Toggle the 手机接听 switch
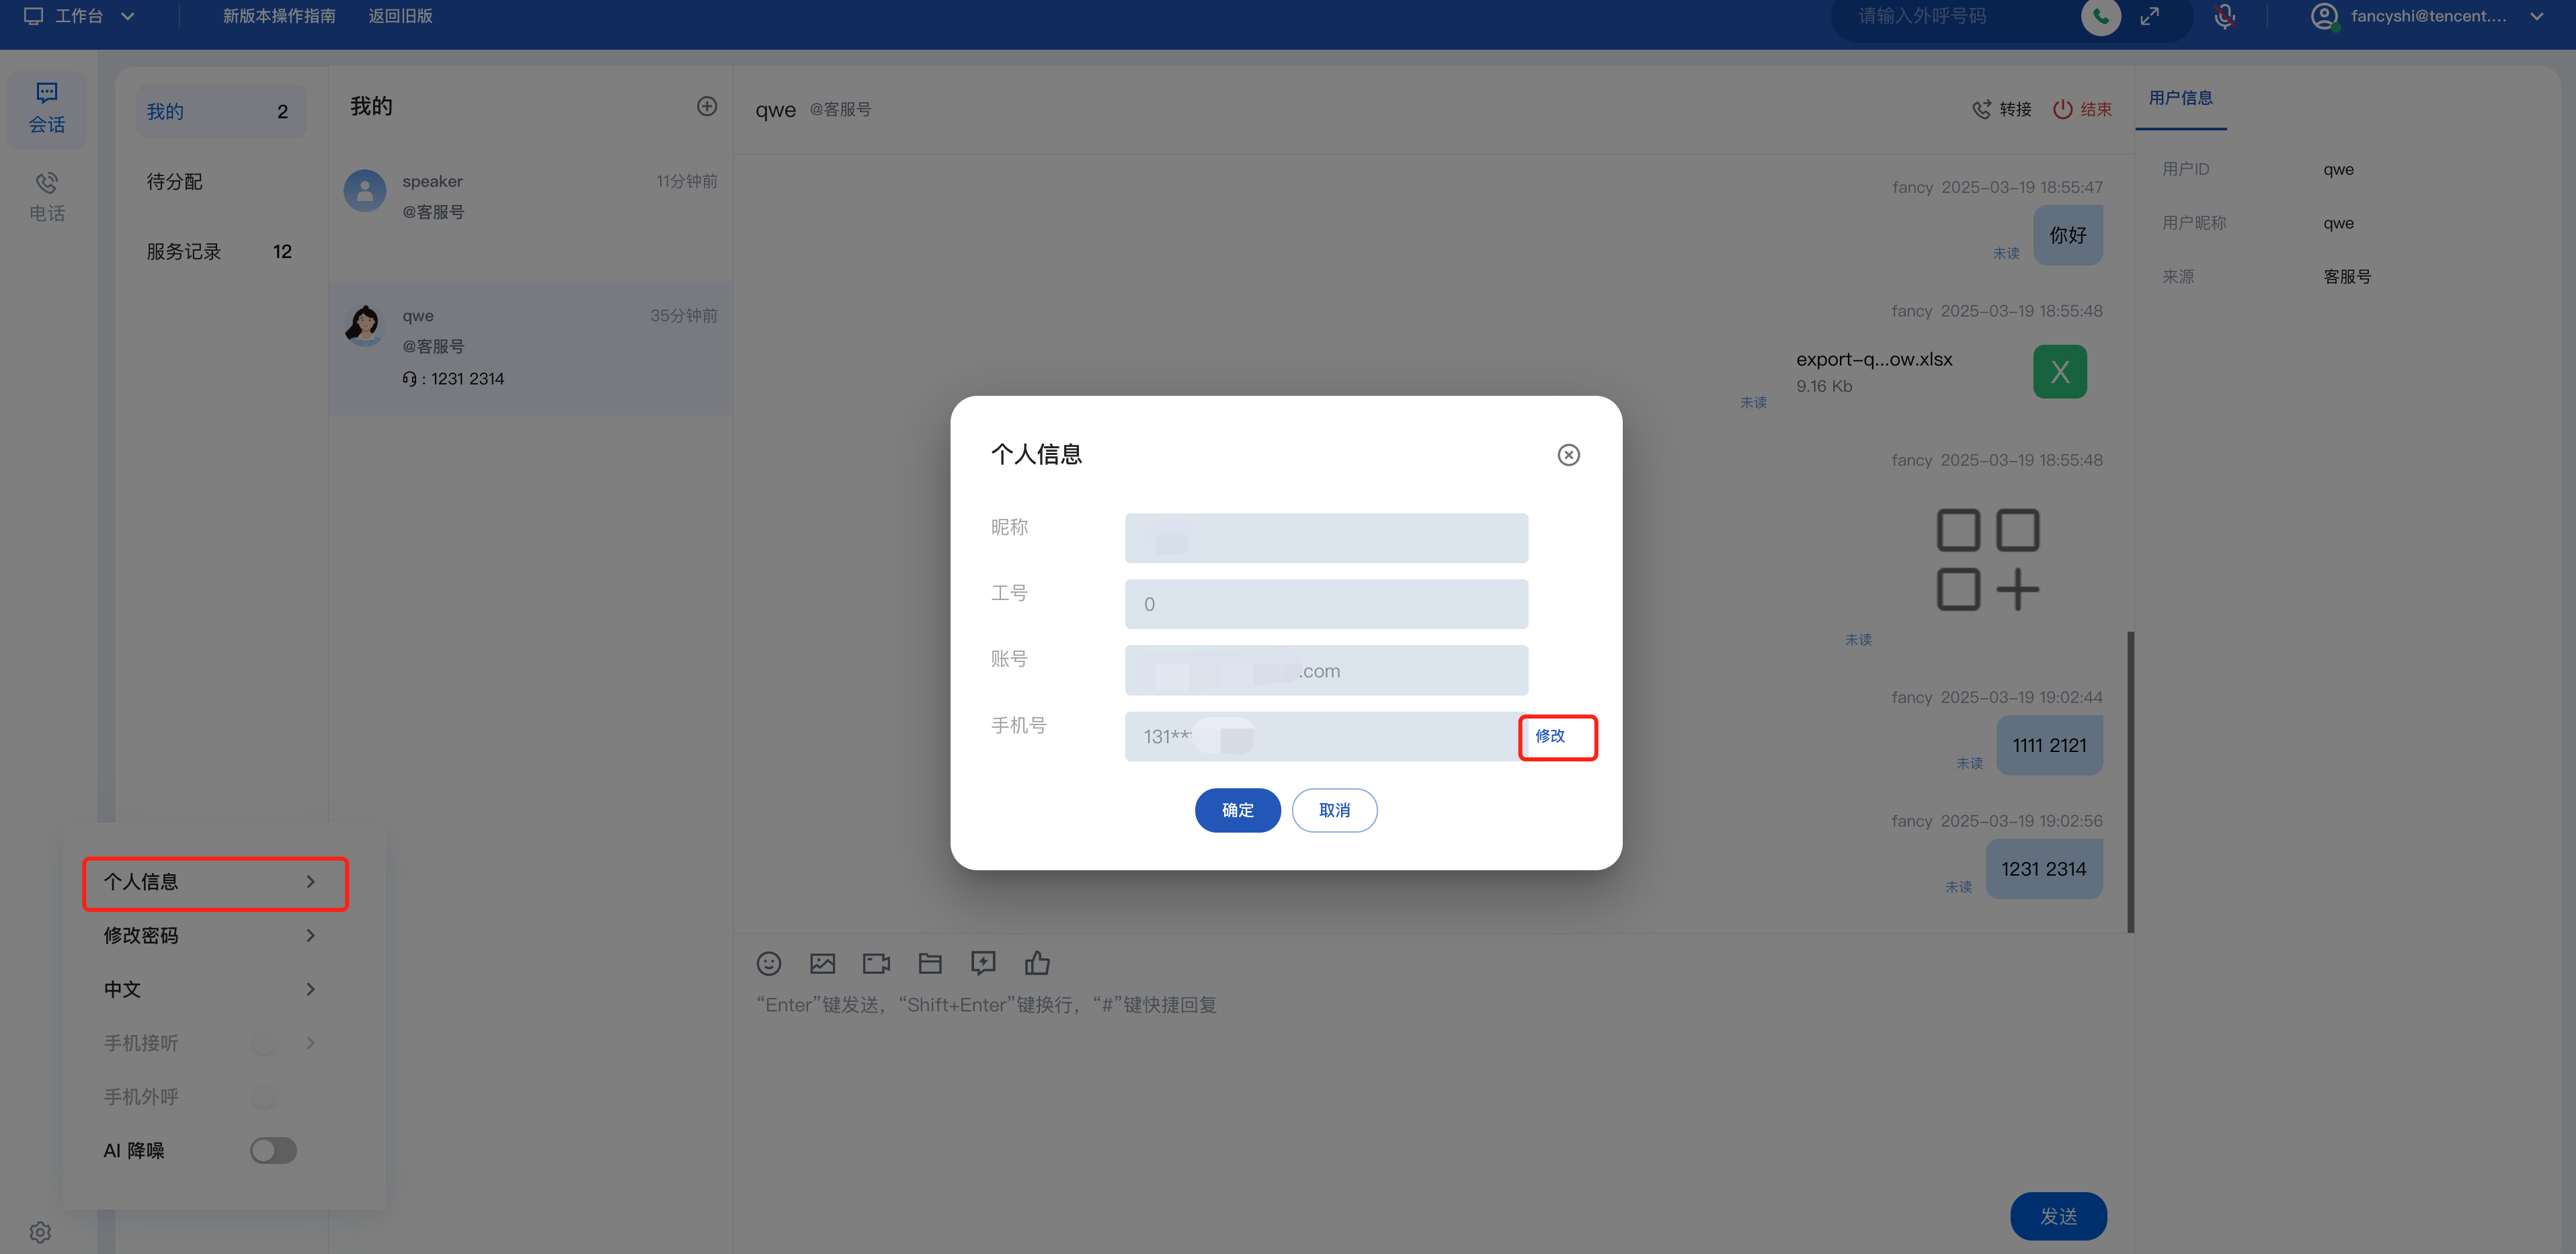Viewport: 2576px width, 1254px height. [x=265, y=1043]
